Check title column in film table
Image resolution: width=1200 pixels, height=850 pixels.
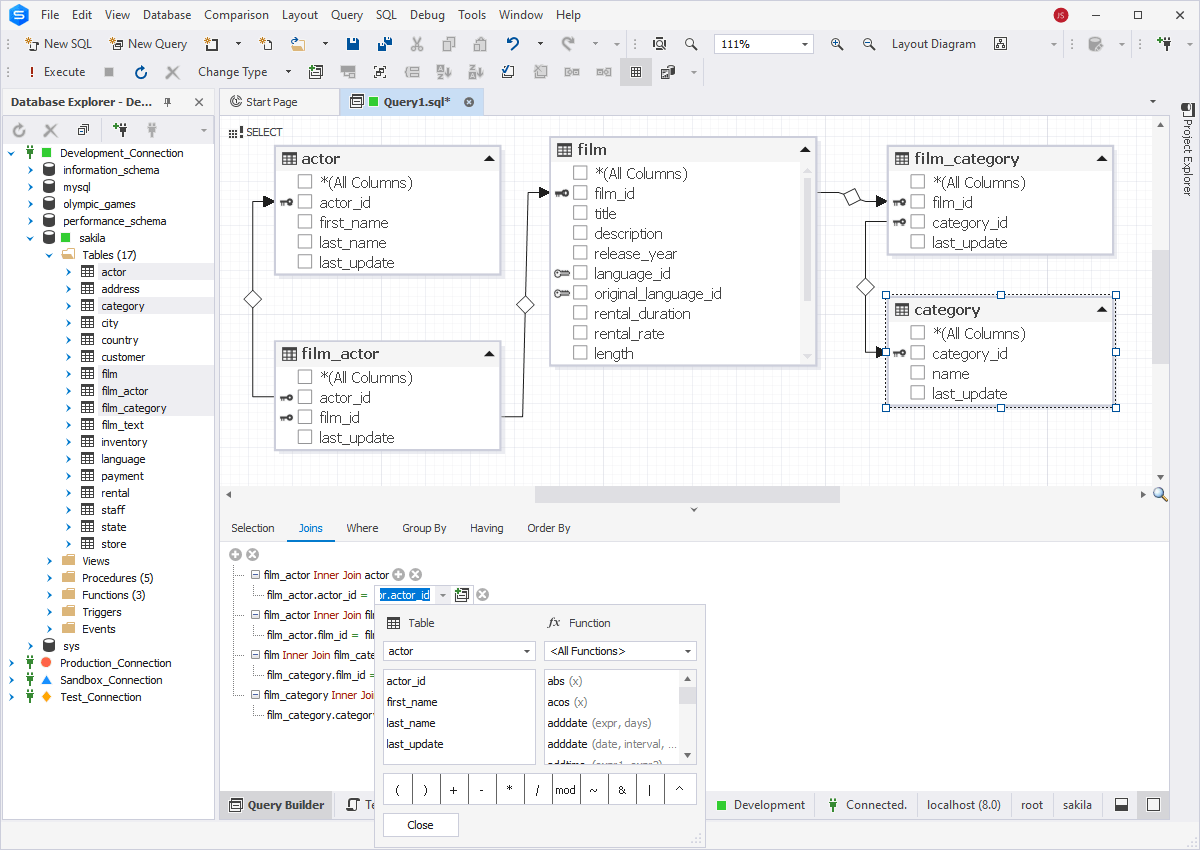point(580,213)
